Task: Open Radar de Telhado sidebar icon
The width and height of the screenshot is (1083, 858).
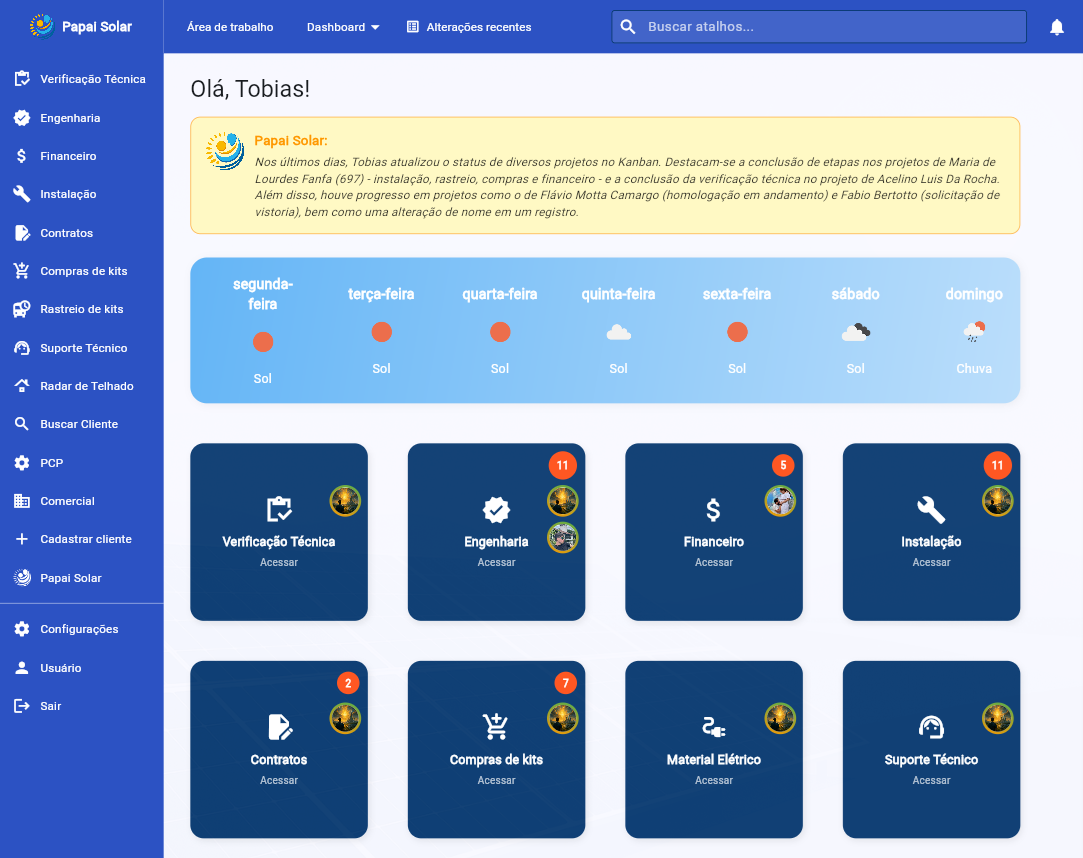Action: click(x=22, y=386)
